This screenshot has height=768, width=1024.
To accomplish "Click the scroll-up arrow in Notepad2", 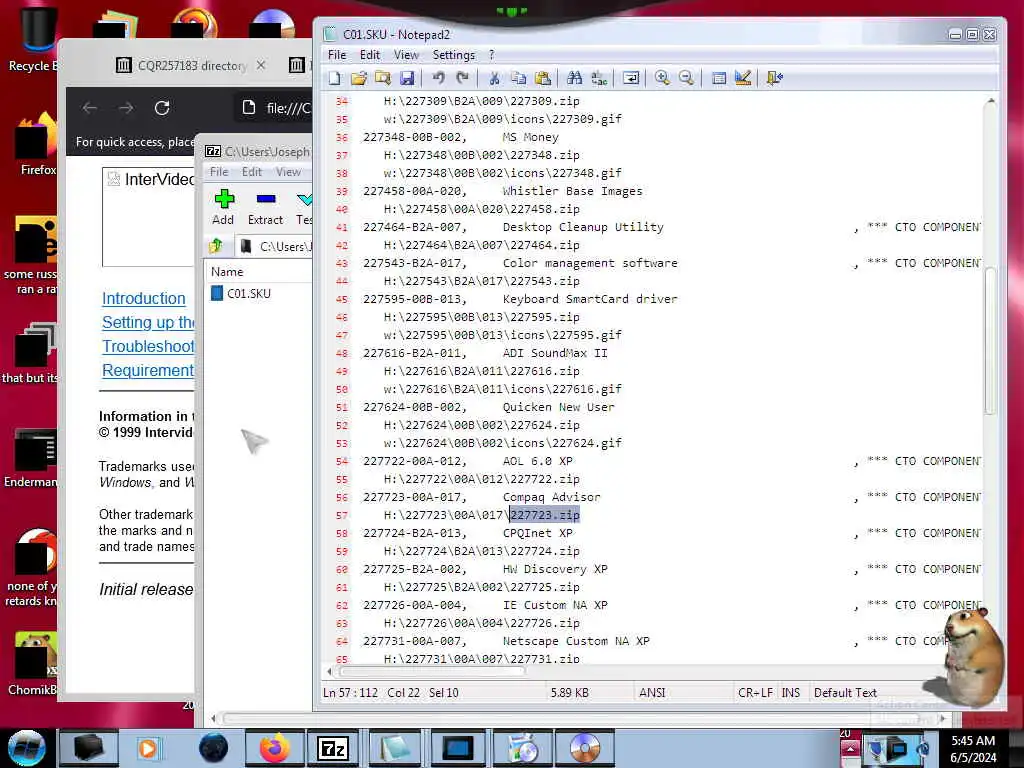I will pyautogui.click(x=990, y=101).
